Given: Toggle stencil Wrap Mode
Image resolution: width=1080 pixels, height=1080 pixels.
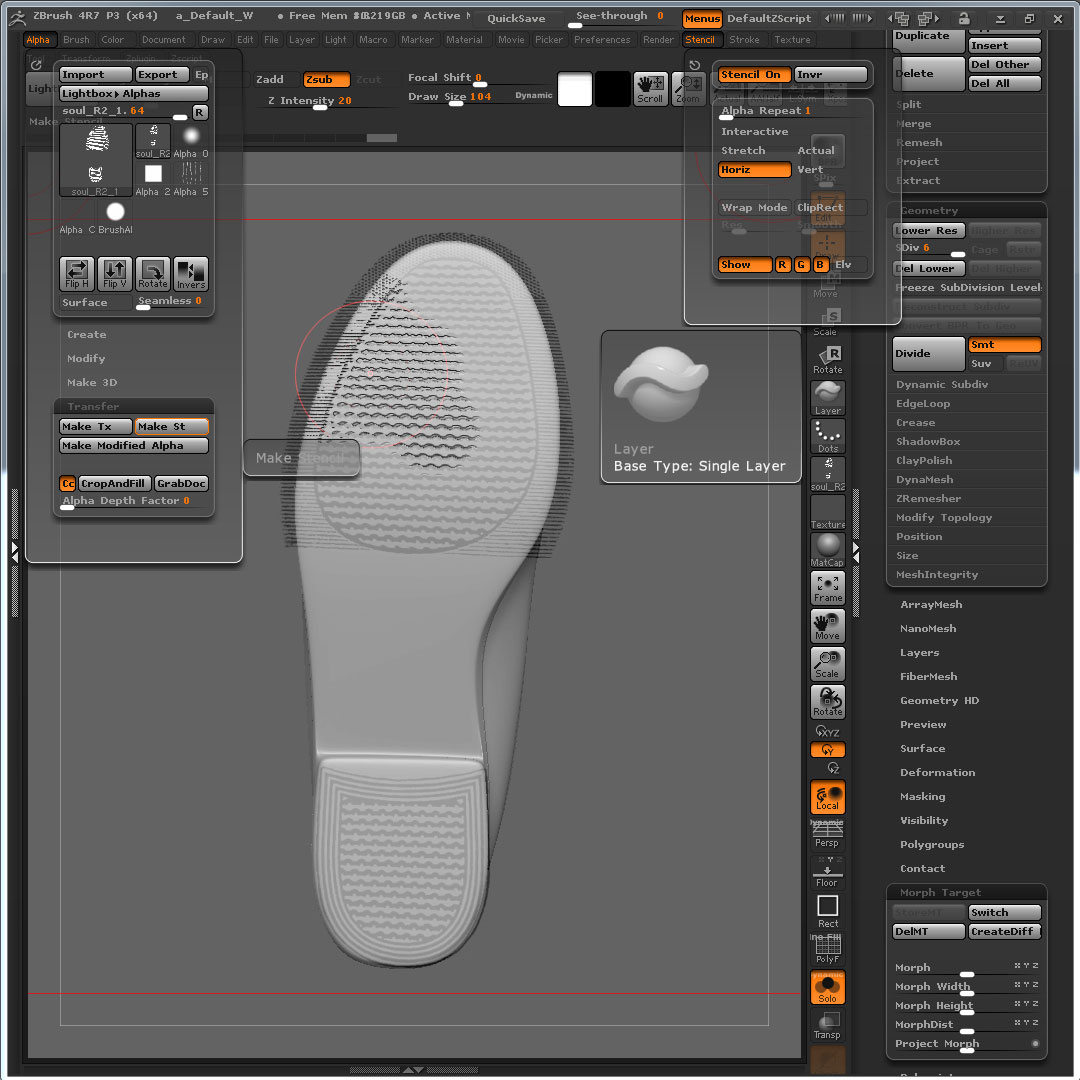Looking at the screenshot, I should (x=754, y=207).
